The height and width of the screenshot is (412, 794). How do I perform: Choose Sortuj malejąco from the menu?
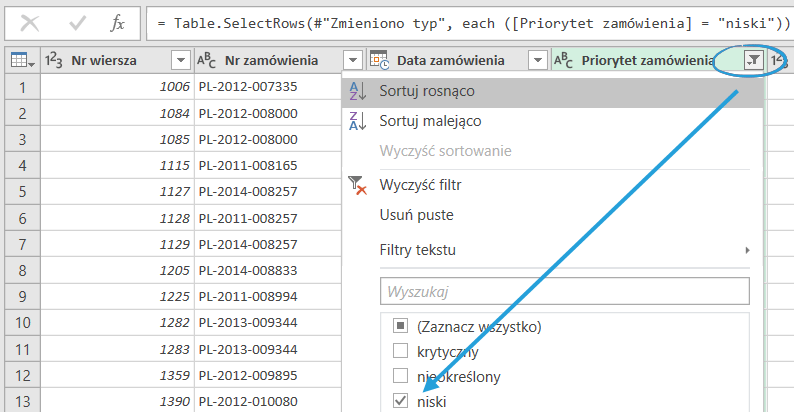tap(430, 121)
